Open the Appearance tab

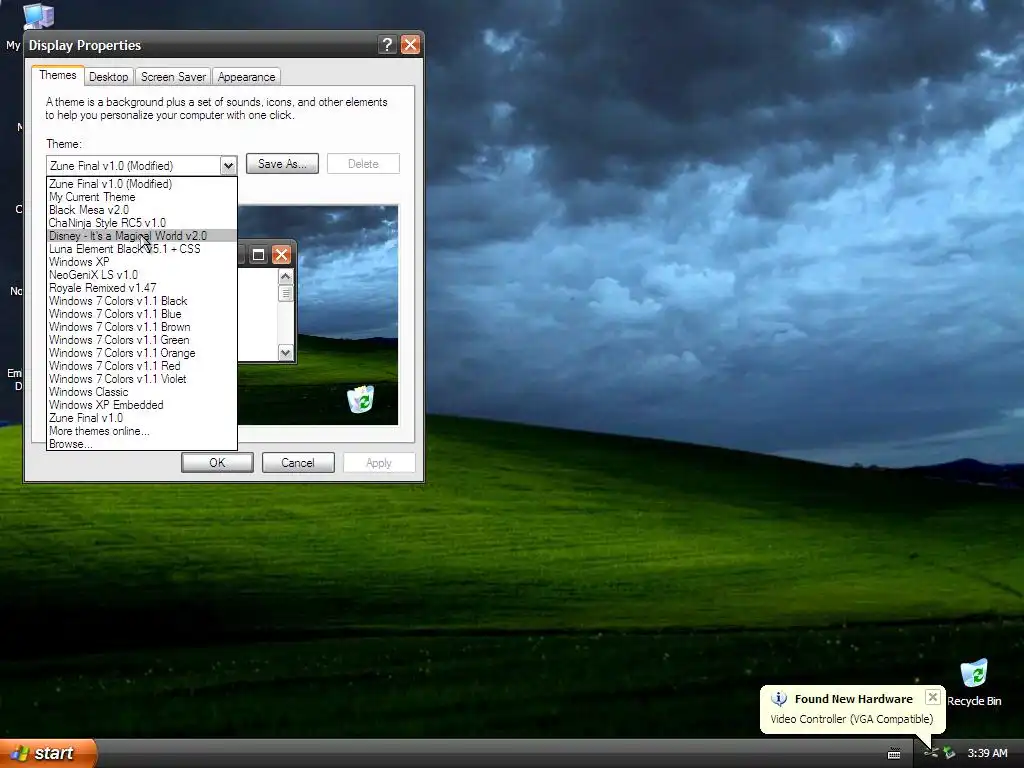pyautogui.click(x=246, y=77)
